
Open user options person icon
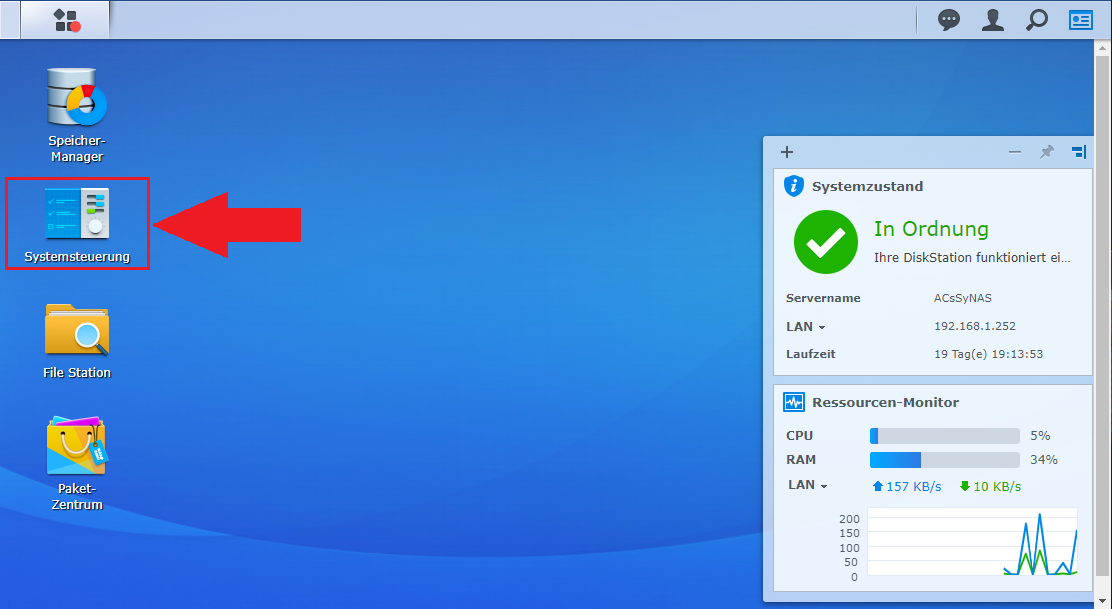(992, 20)
